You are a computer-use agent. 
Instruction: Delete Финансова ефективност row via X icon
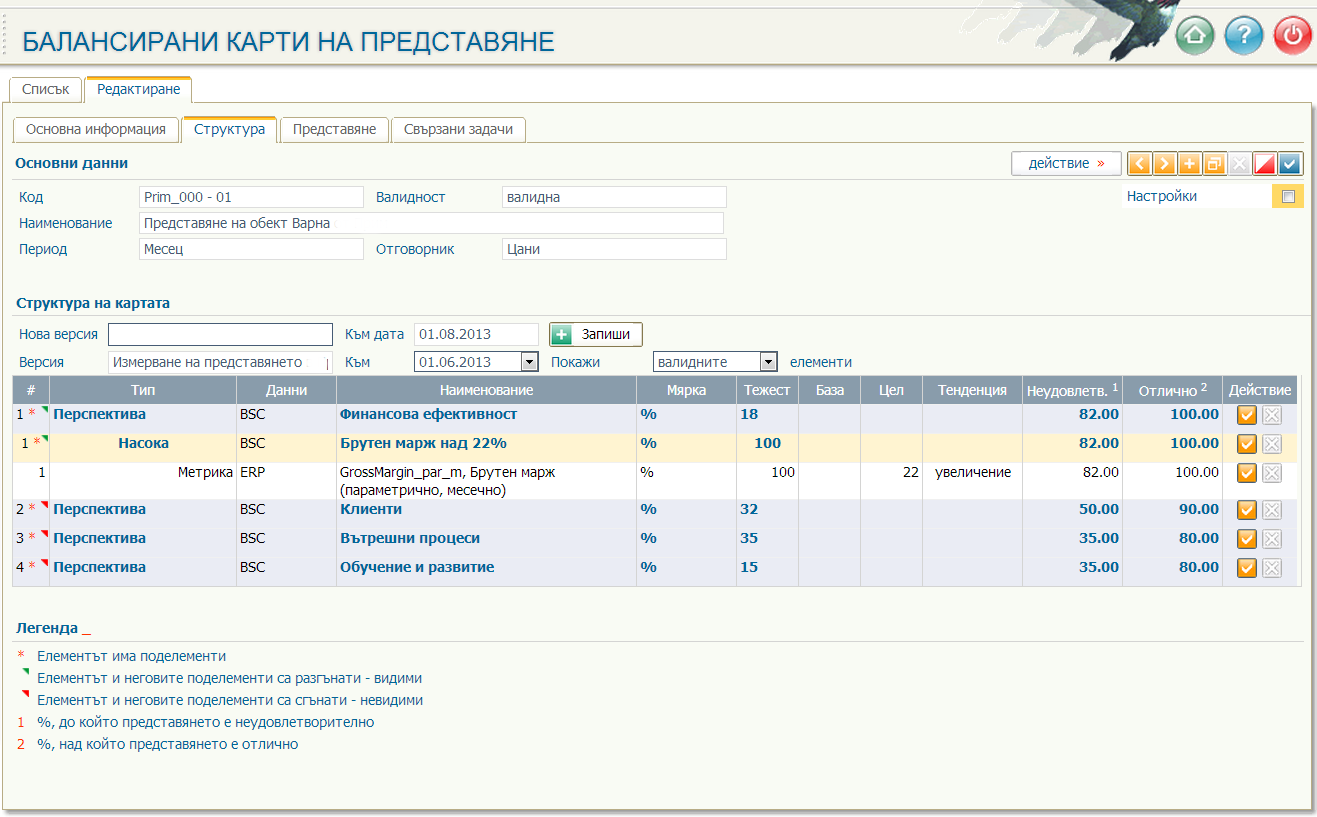[1272, 415]
